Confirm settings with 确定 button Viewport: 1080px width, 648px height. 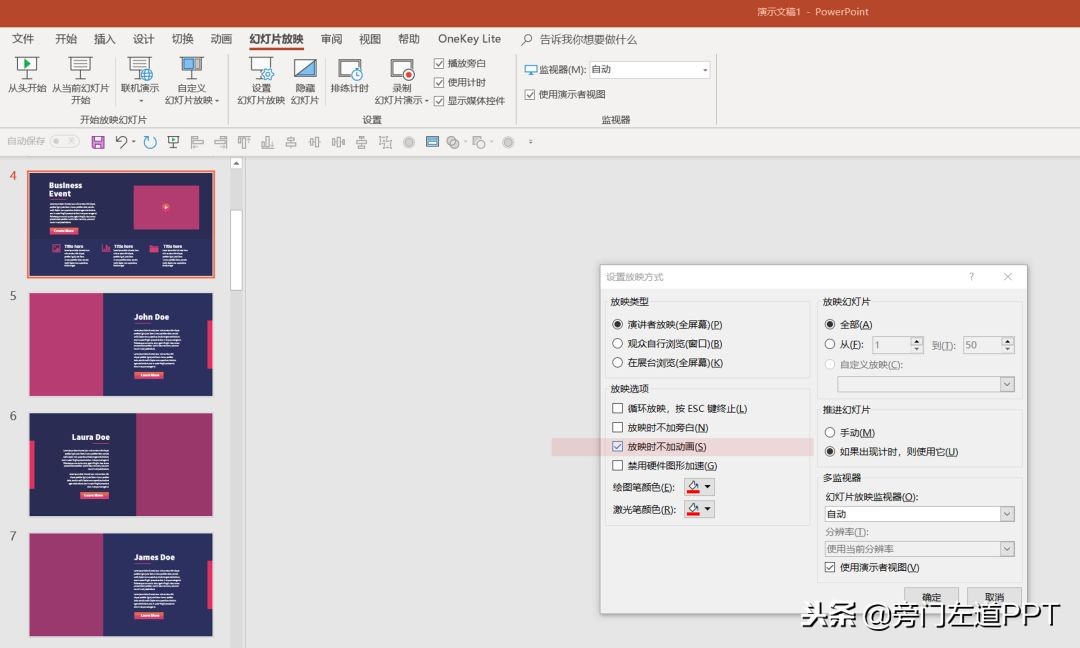click(930, 597)
